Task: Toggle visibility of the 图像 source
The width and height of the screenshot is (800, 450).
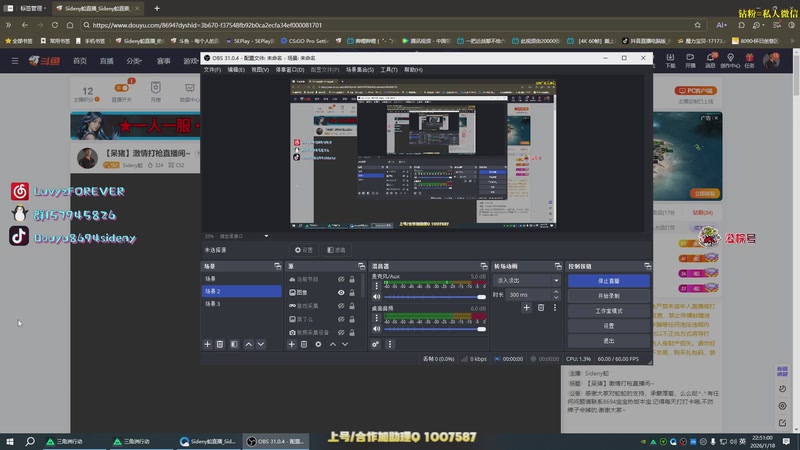Action: point(341,293)
